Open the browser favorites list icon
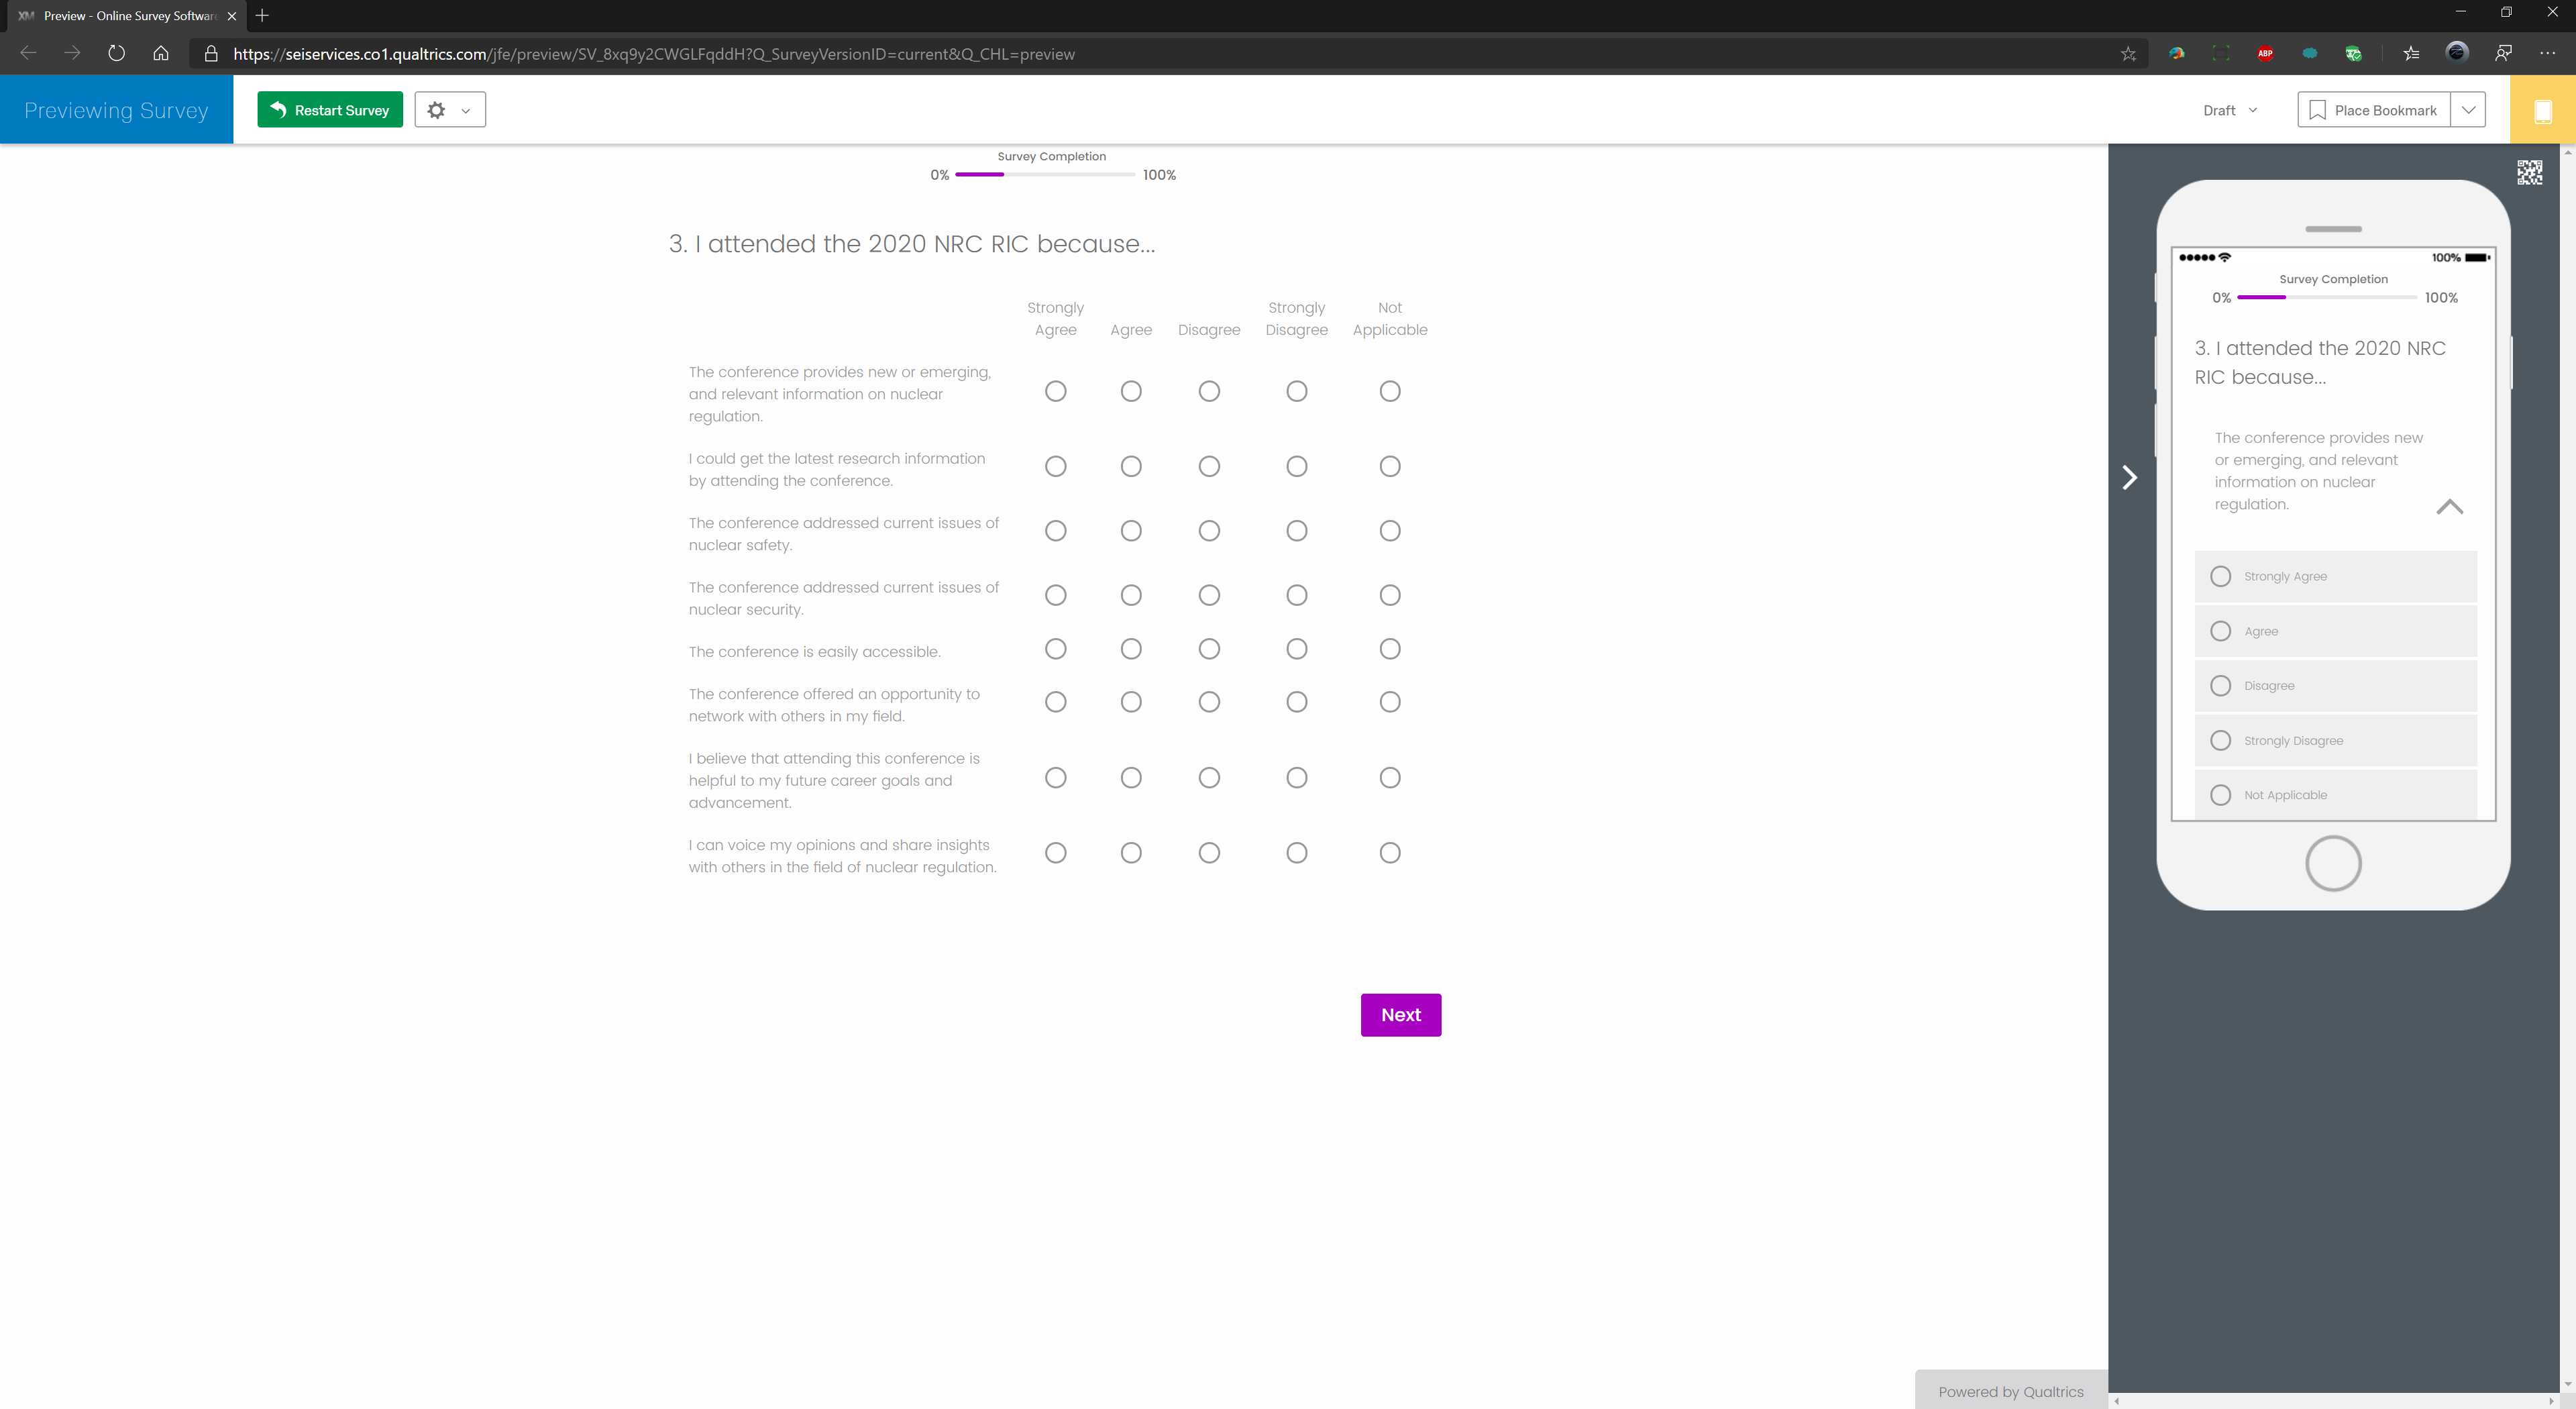Screen dimensions: 2576x1409 pos(2411,54)
